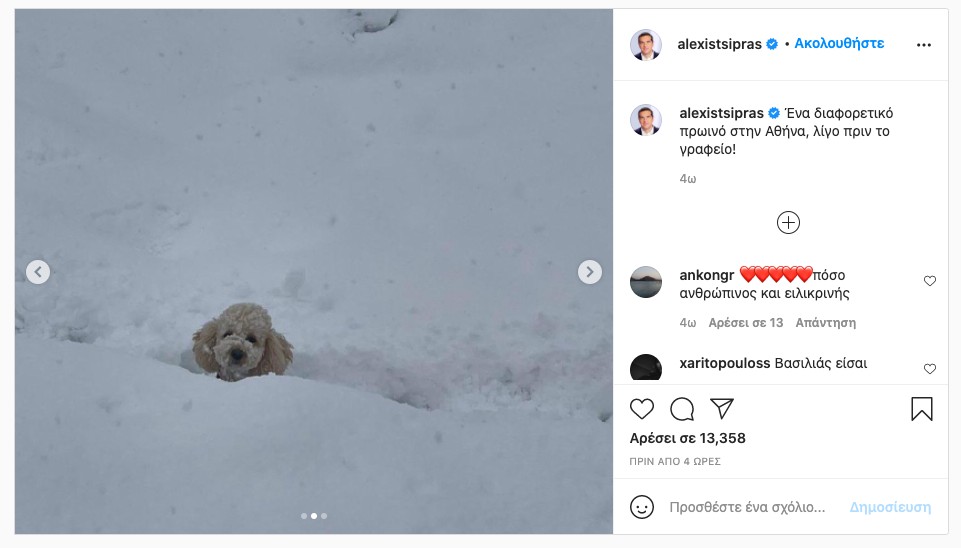Share post via paper plane icon
Viewport: 961px width, 548px height.
click(x=721, y=408)
